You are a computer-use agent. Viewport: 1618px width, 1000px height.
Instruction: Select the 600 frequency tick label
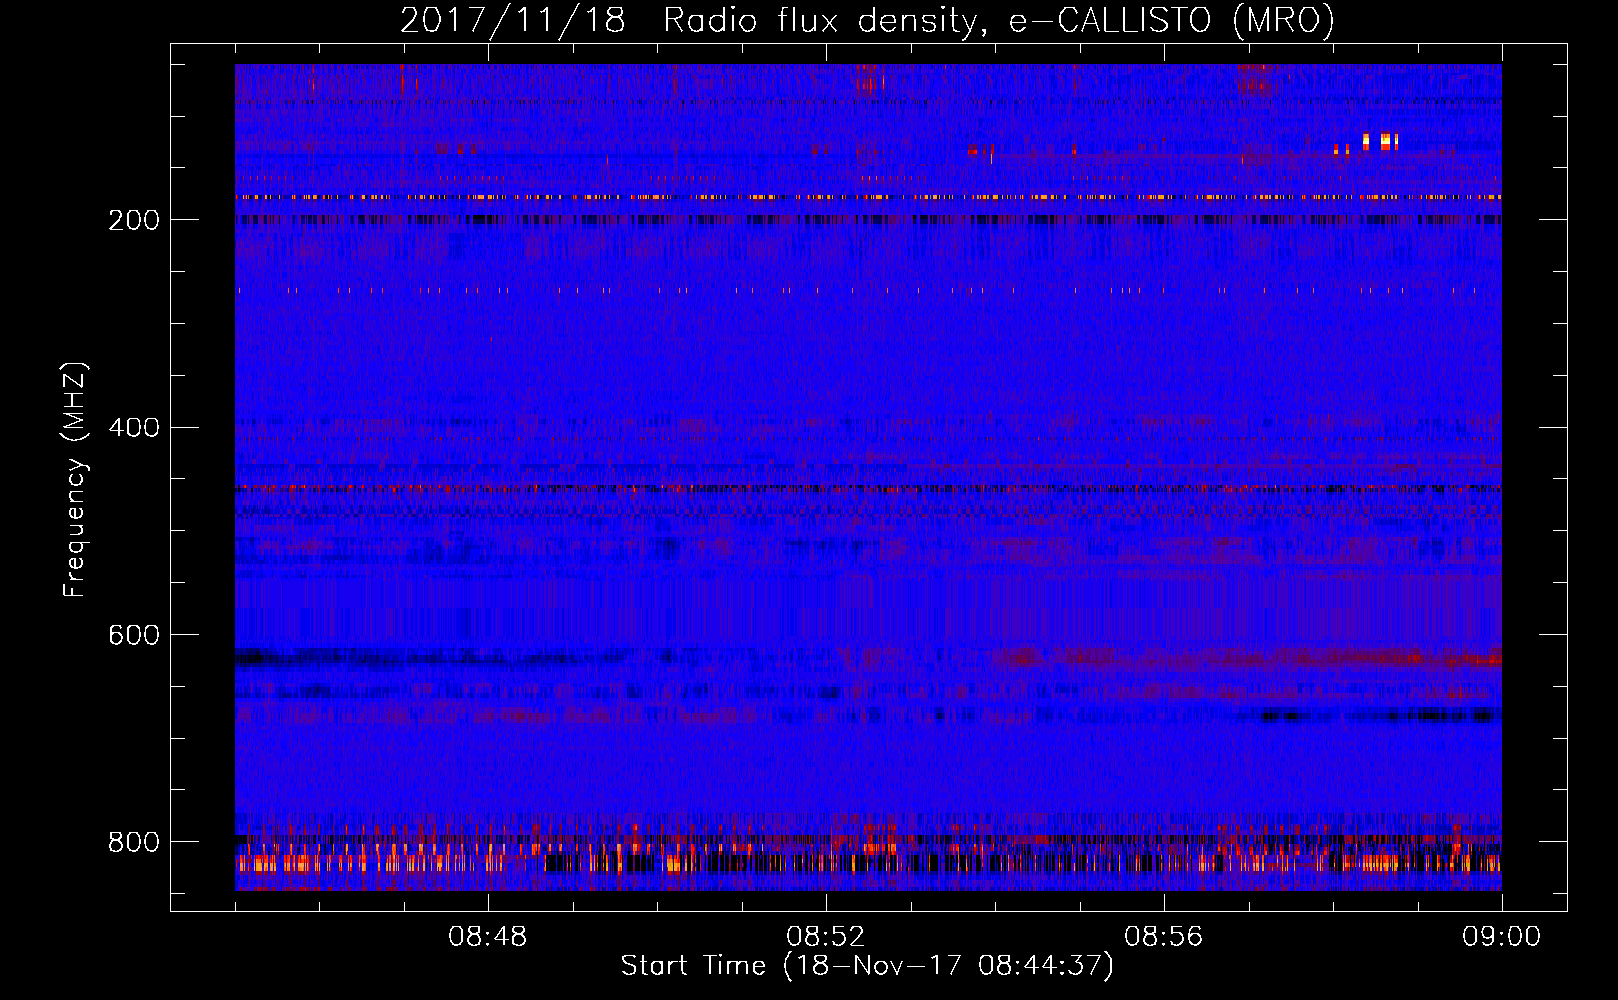pyautogui.click(x=134, y=635)
